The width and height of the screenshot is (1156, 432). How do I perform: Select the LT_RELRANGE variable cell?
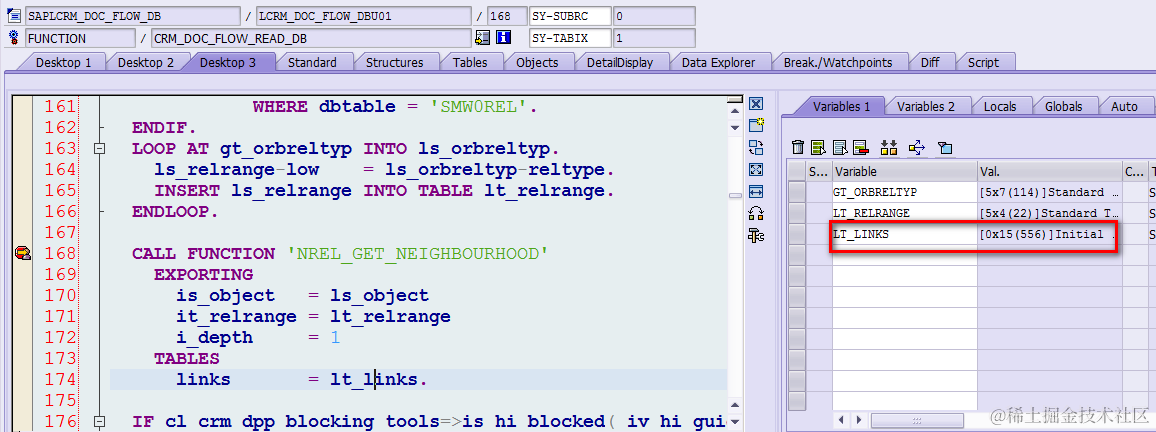tap(905, 213)
